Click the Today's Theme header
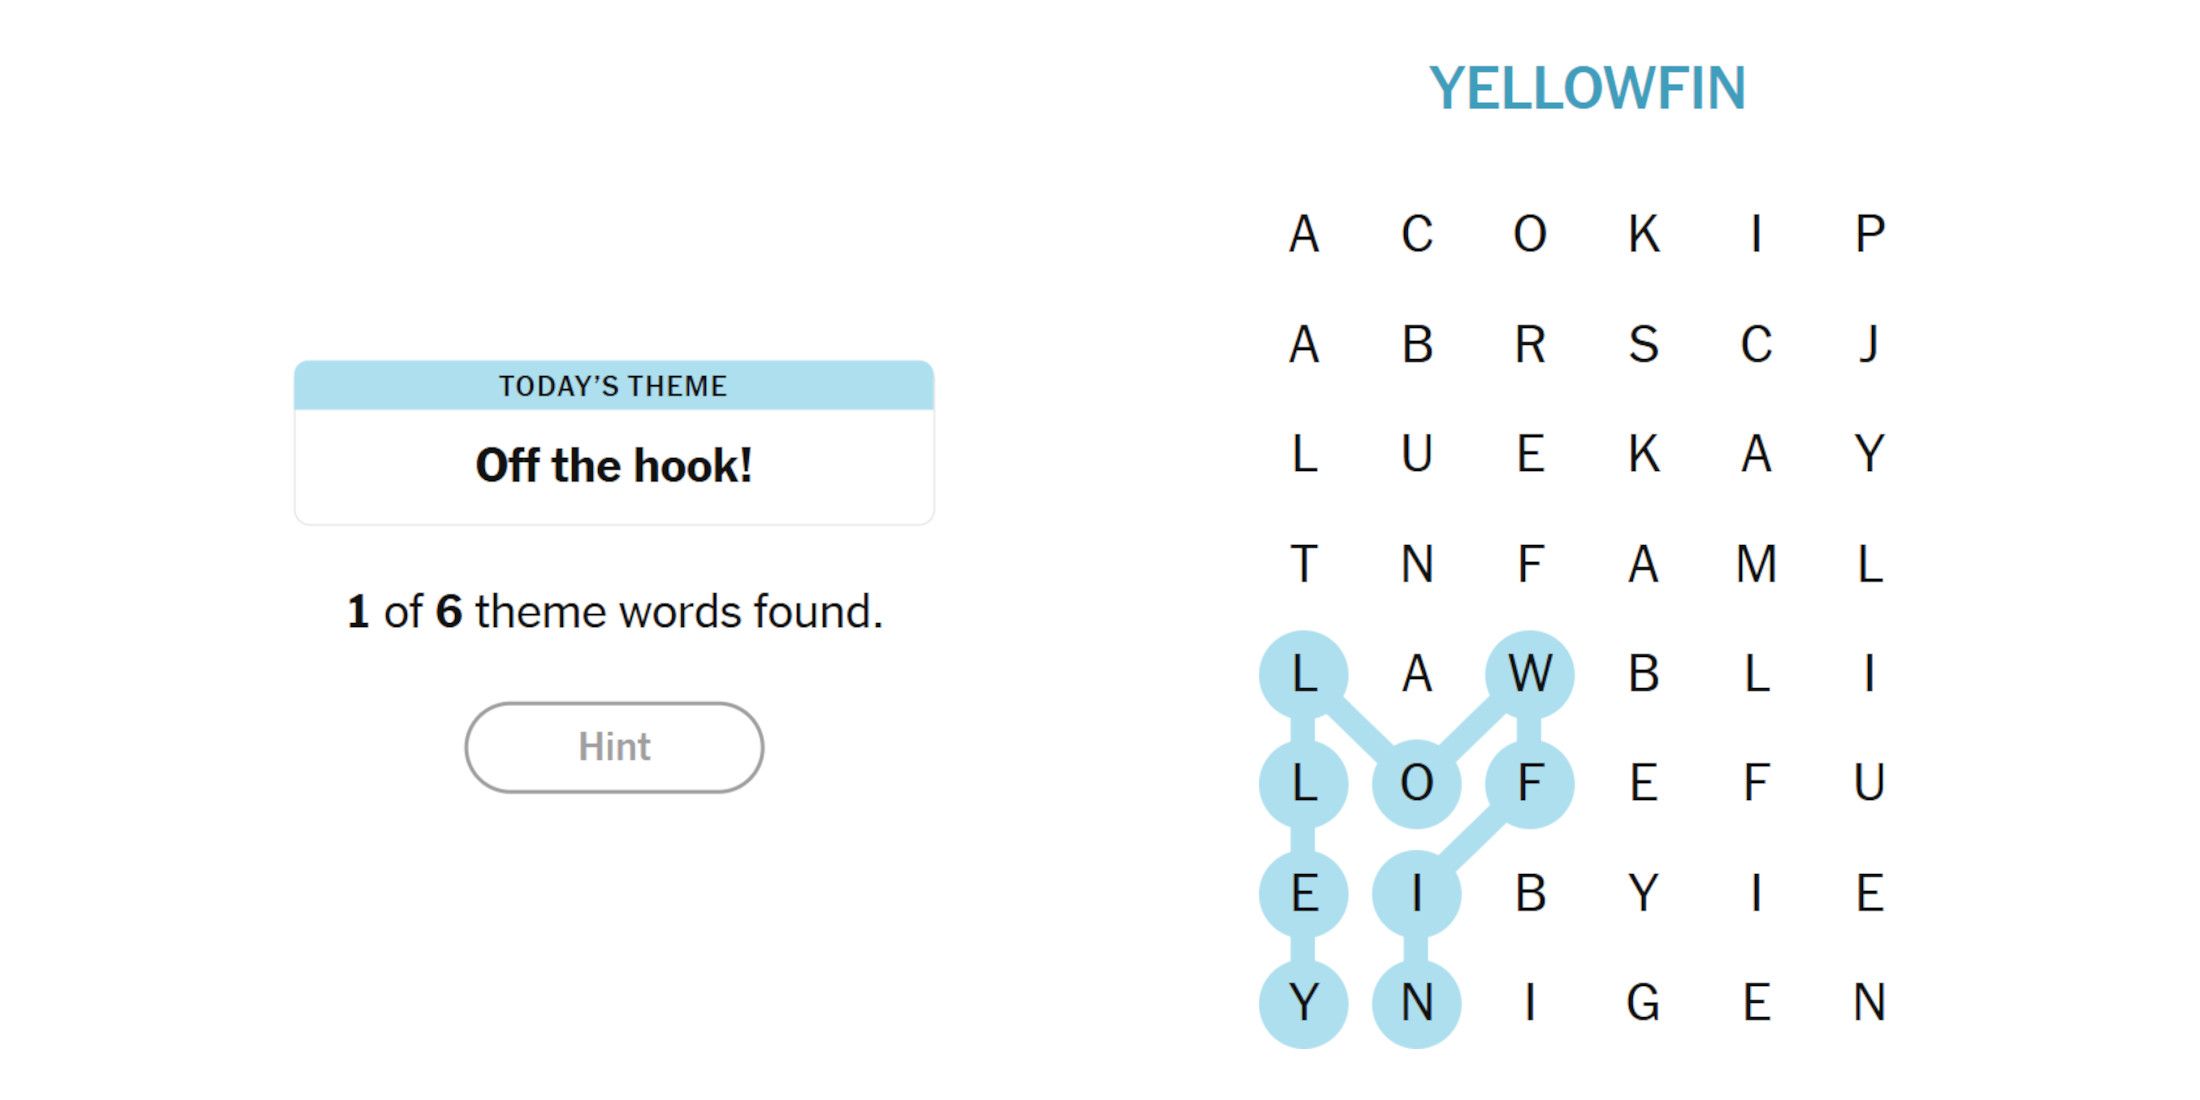2200x1100 pixels. [x=614, y=386]
